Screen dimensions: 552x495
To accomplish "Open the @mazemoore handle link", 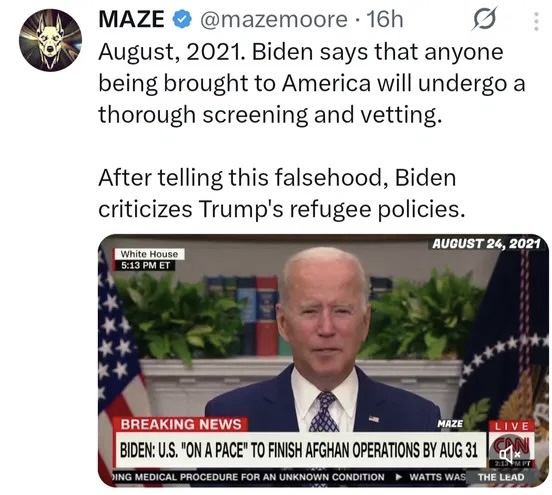I will click(x=274, y=19).
